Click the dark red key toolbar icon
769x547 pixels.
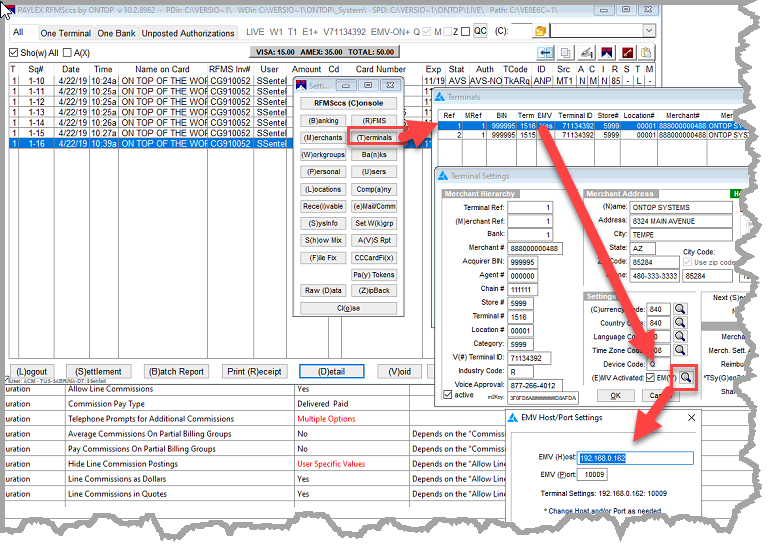pos(627,53)
